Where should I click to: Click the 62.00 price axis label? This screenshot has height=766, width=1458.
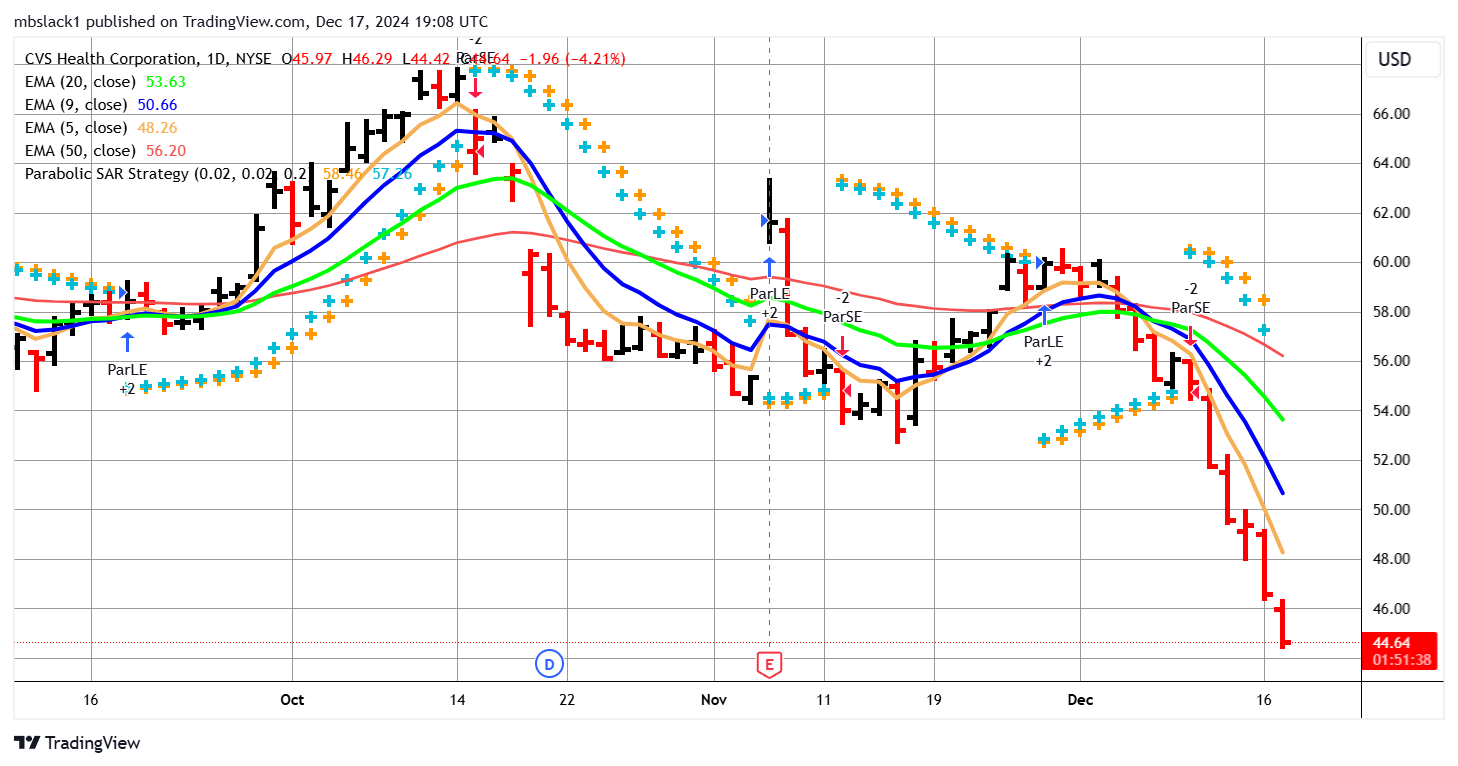tap(1391, 213)
